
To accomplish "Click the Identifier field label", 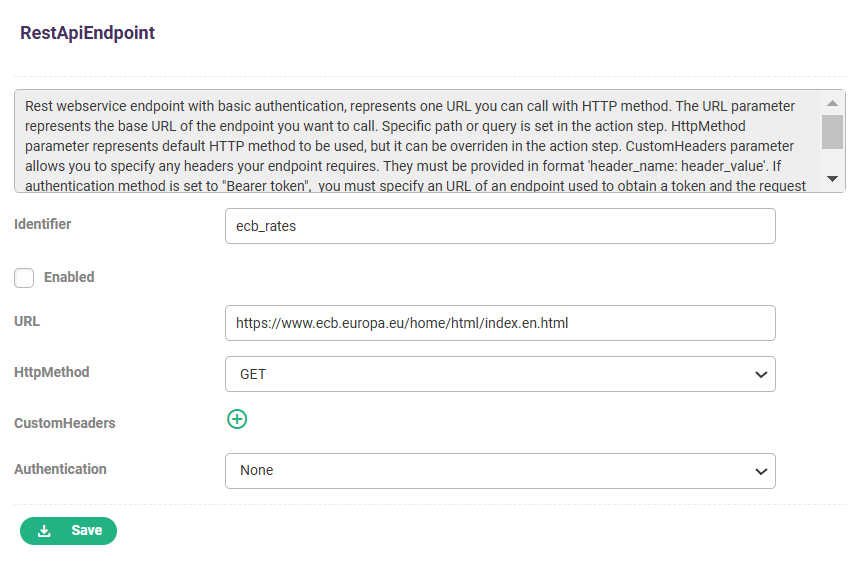I will 43,224.
